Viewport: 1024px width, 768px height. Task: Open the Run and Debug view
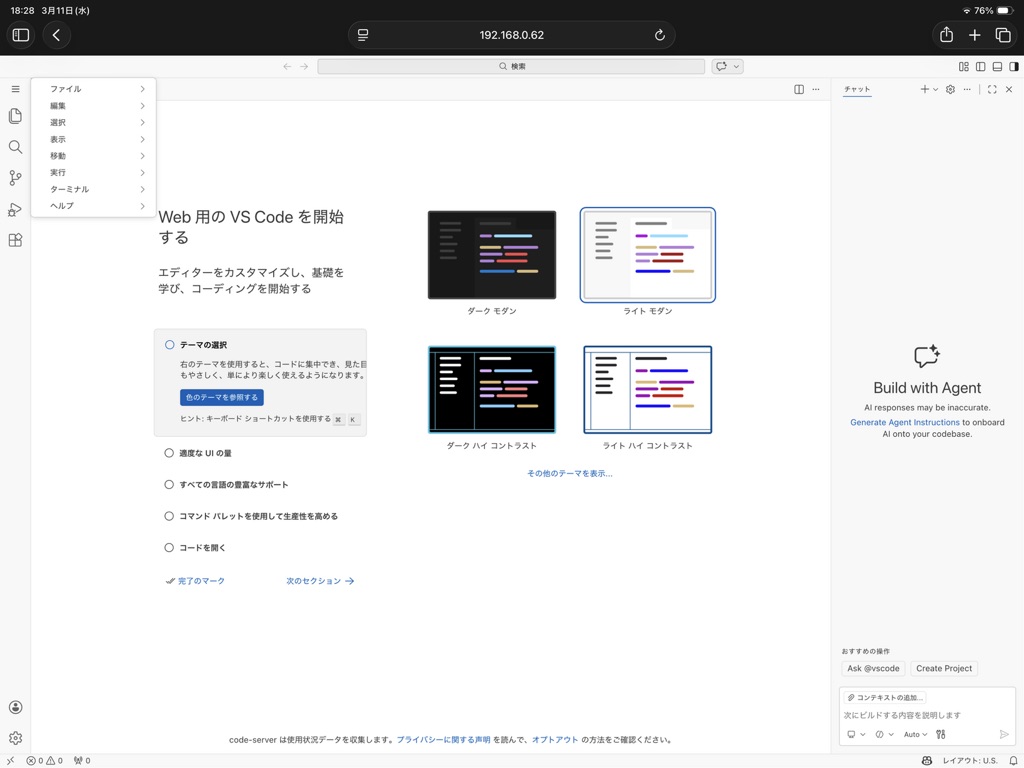pos(15,209)
